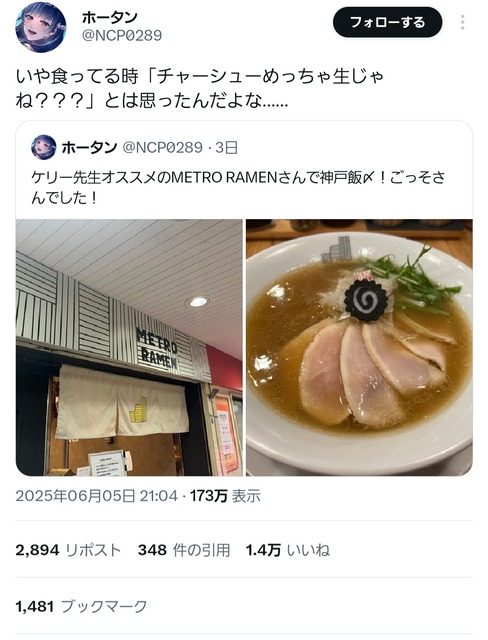Click the 2025年06月05日 21:04 timestamp

[x=96, y=496]
